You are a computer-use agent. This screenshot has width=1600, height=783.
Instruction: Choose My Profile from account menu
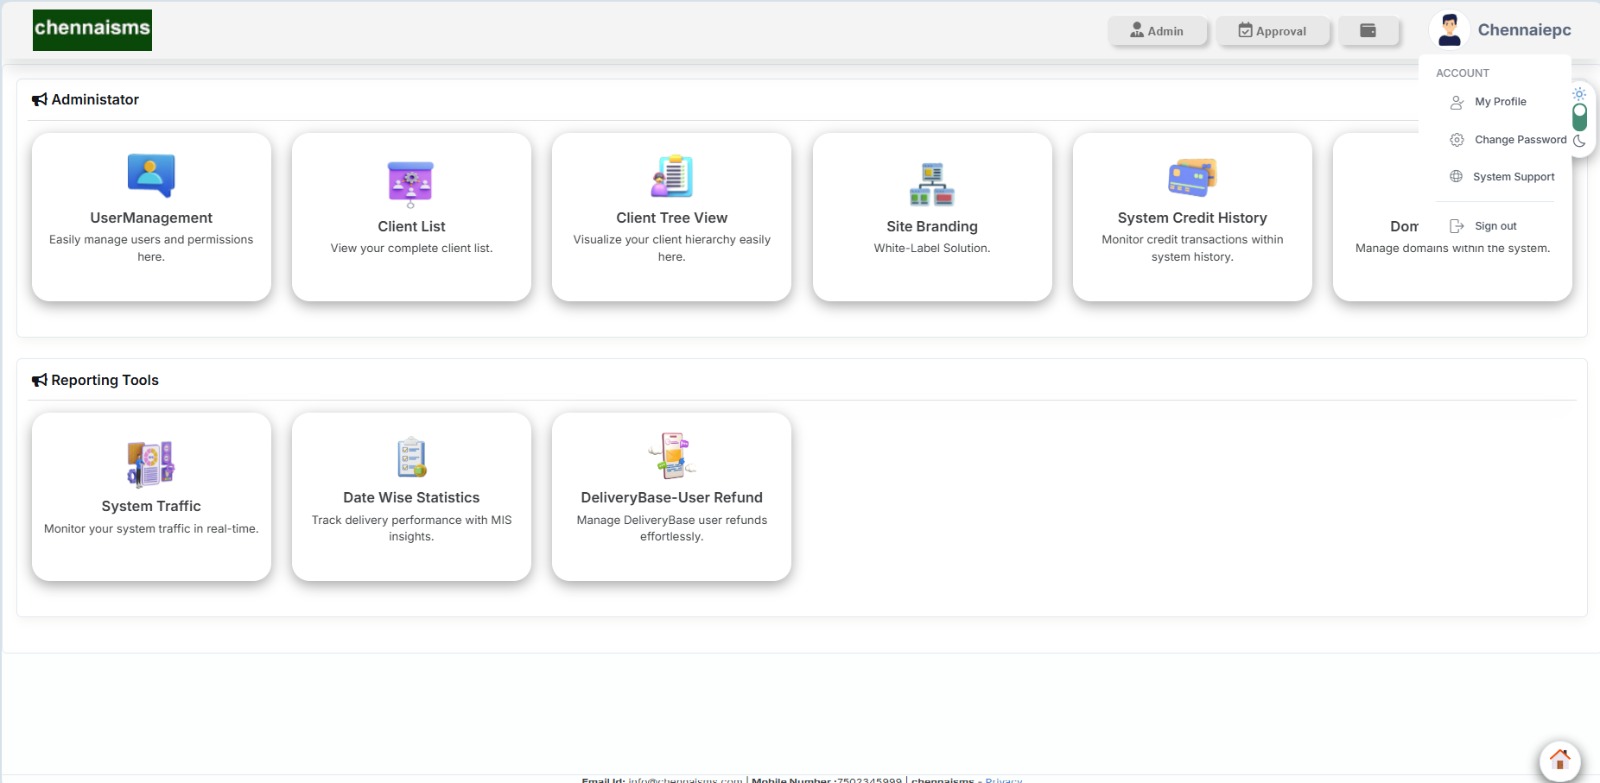pos(1500,102)
